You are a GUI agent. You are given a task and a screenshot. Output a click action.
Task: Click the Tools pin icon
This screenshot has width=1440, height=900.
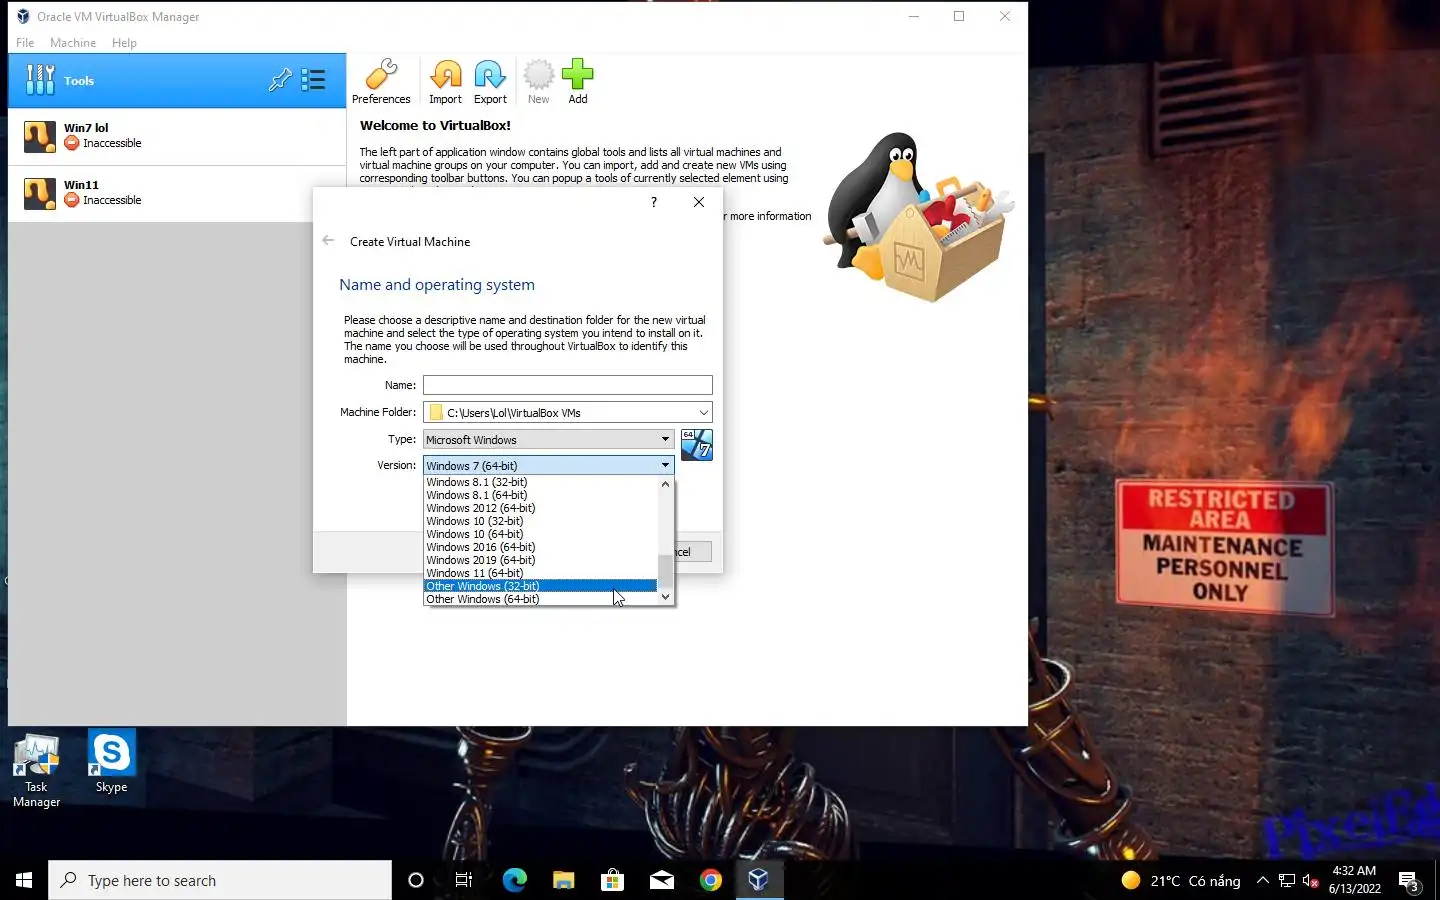coord(280,80)
